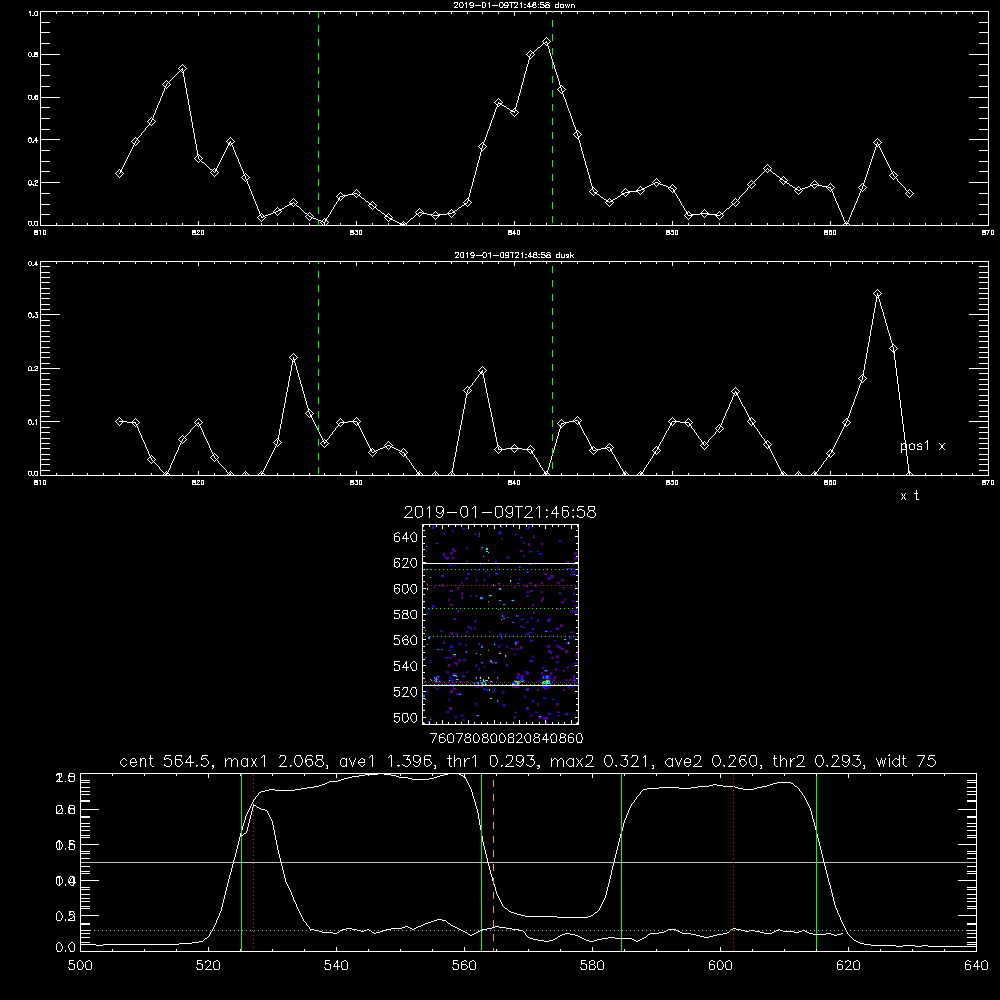Click the left green dashed line in dawn plot

coord(318,118)
